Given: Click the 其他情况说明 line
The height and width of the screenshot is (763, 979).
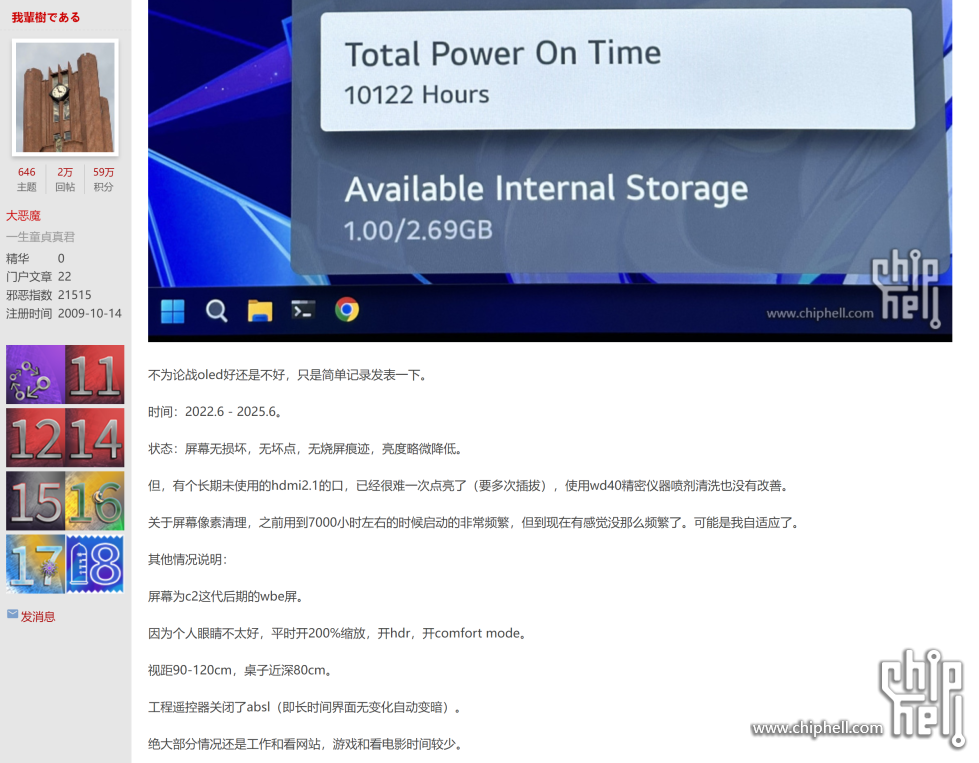Looking at the screenshot, I should click(x=188, y=559).
